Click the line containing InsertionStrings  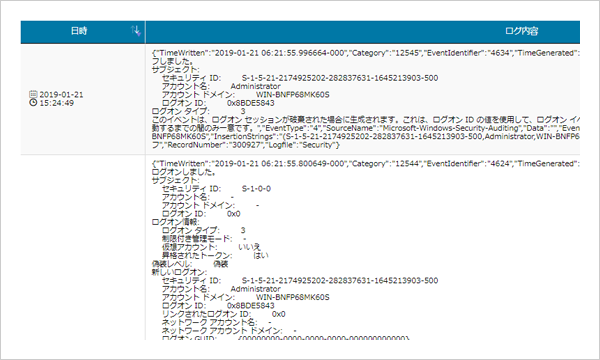pyautogui.click(x=366, y=137)
